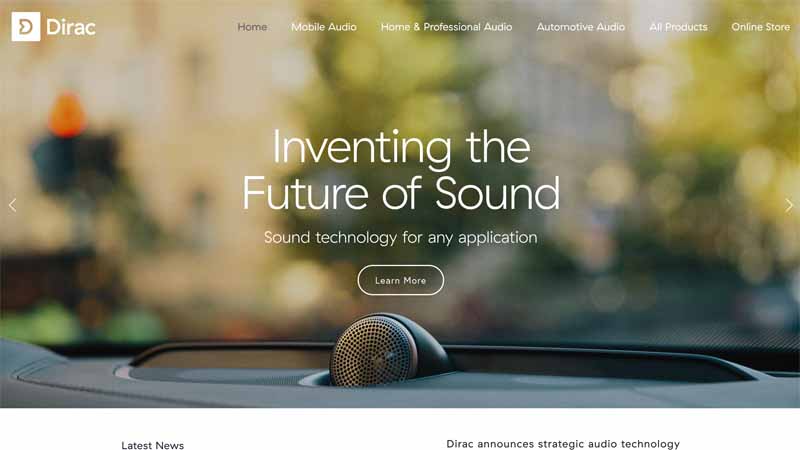This screenshot has width=800, height=450.
Task: Click the square Dirac D logo icon
Action: tap(26, 27)
